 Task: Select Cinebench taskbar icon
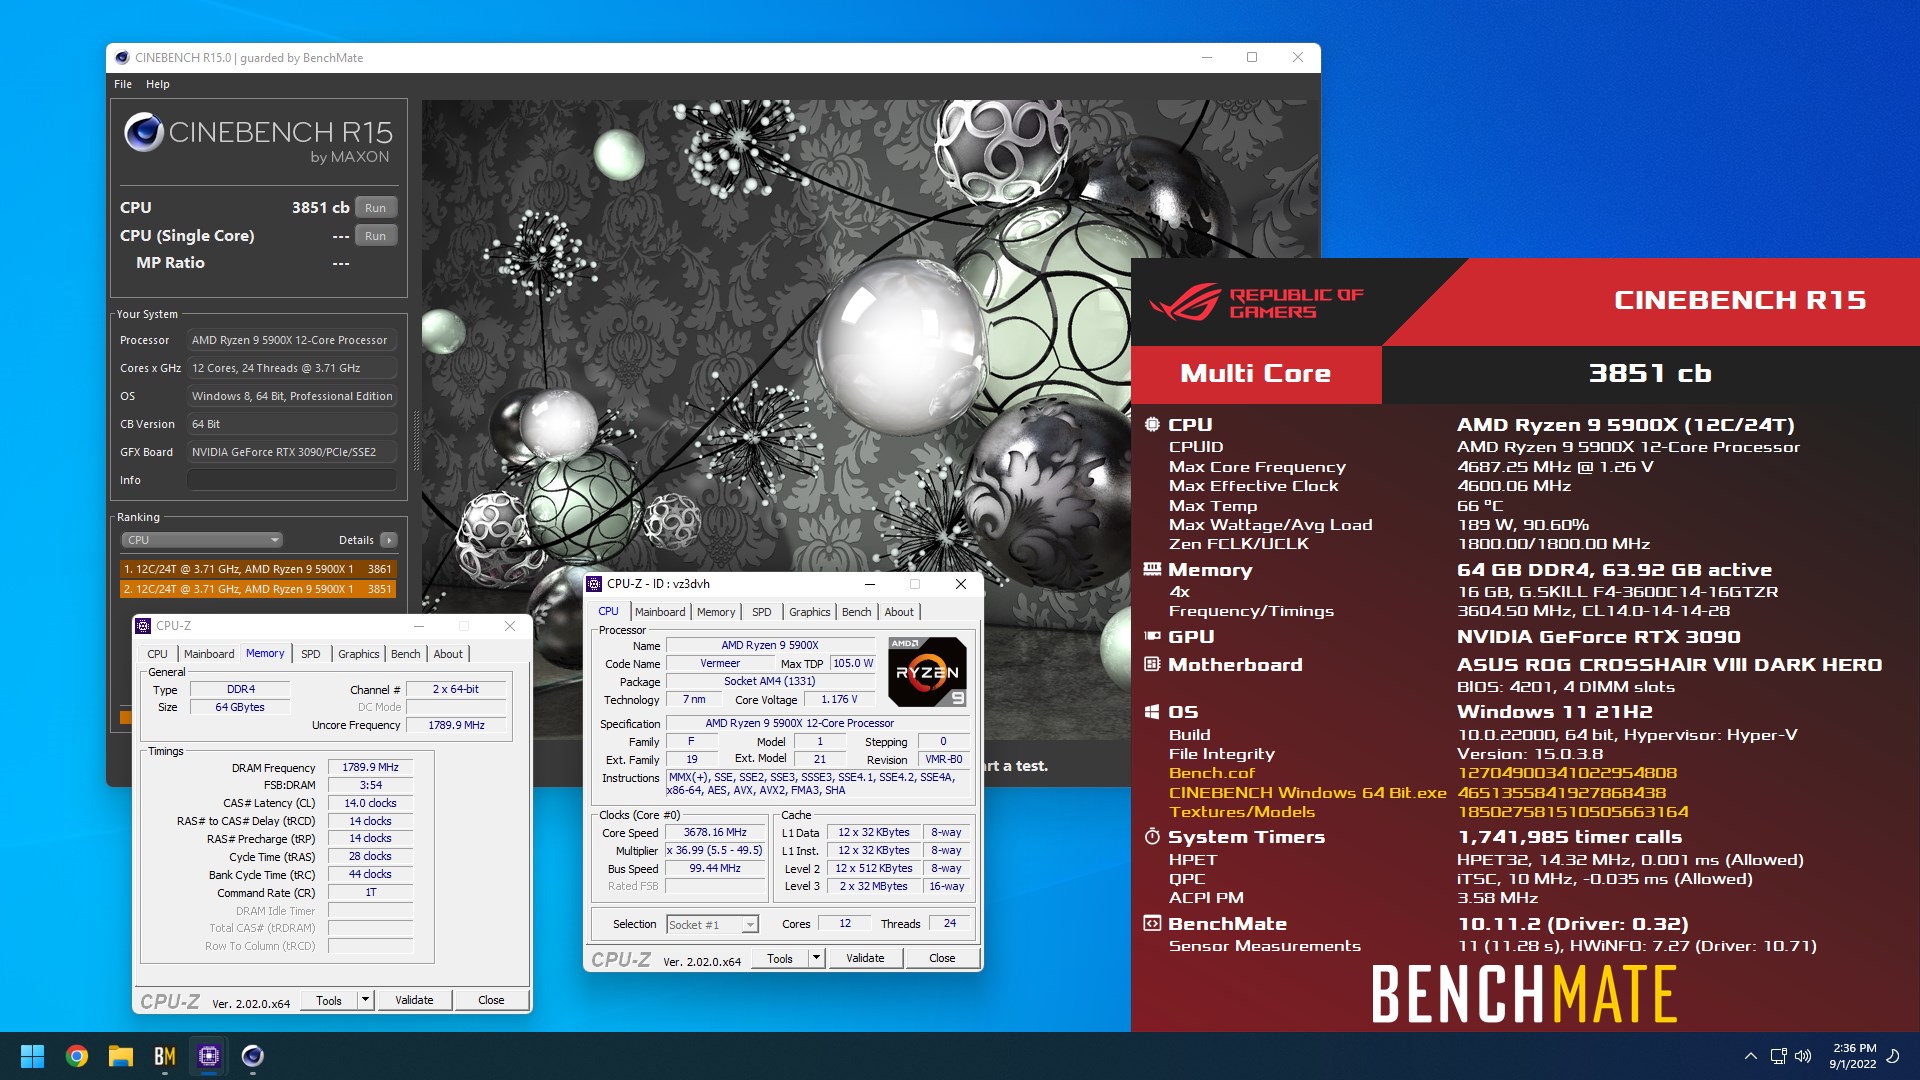(253, 1056)
